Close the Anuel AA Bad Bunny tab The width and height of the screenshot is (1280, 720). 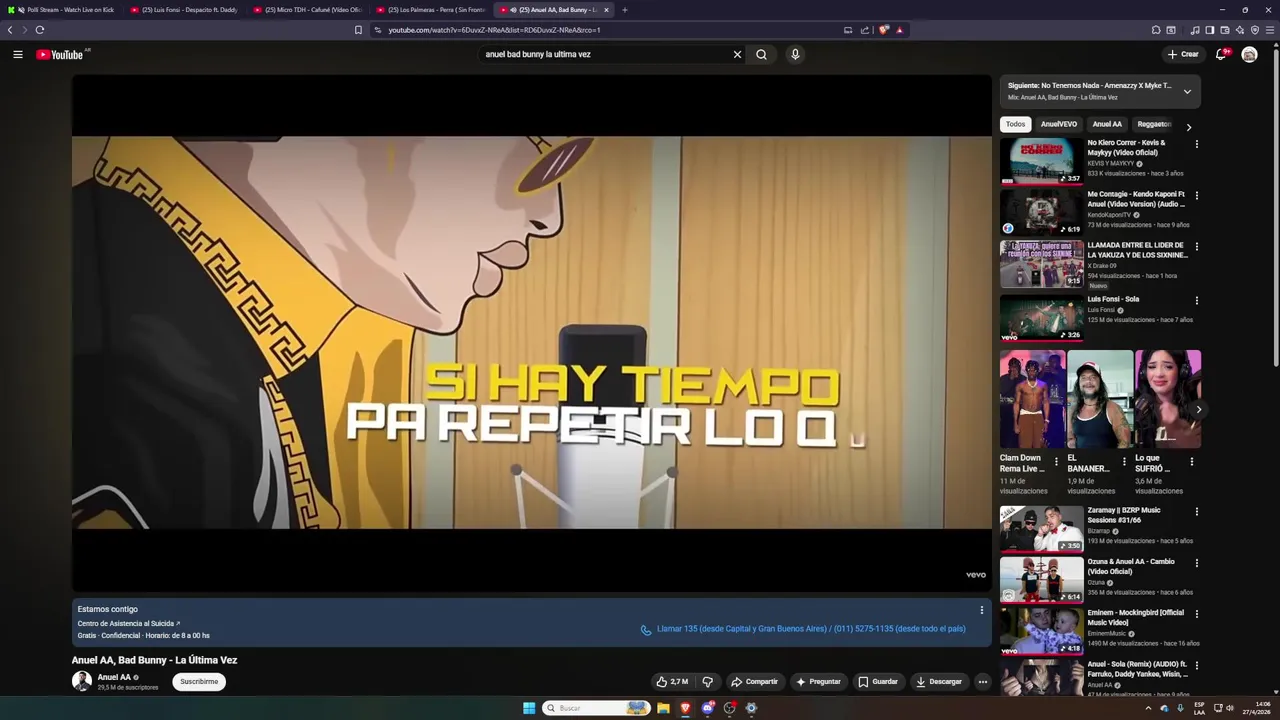coord(606,10)
